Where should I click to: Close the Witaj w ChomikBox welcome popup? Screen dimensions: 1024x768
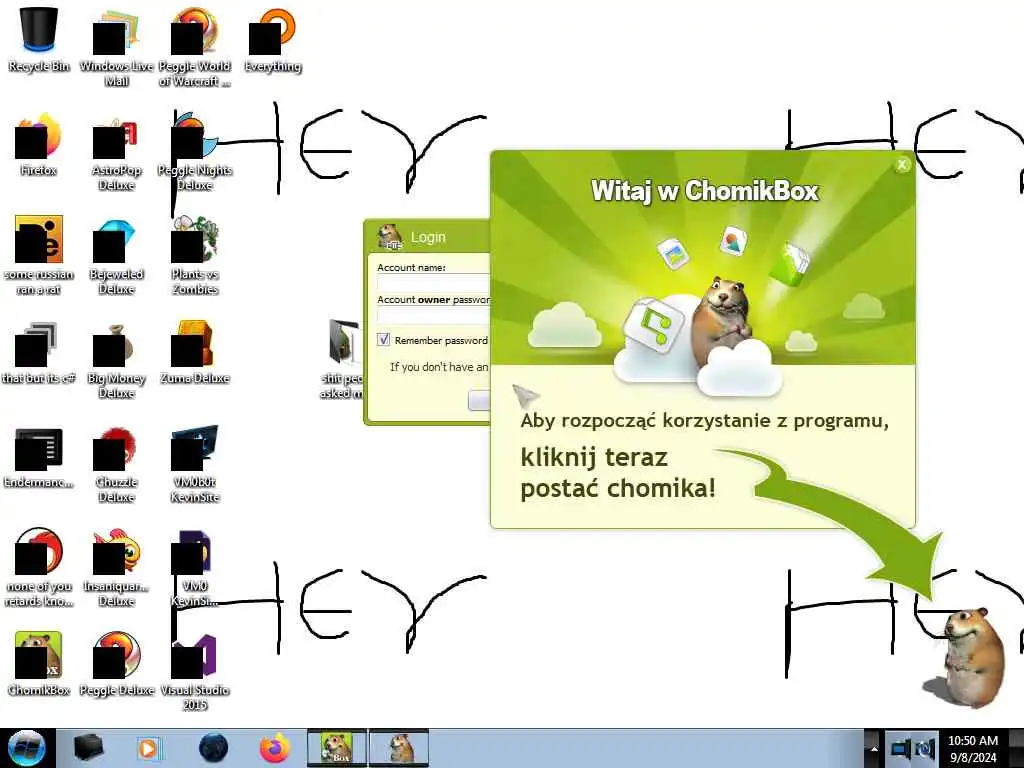click(x=902, y=165)
